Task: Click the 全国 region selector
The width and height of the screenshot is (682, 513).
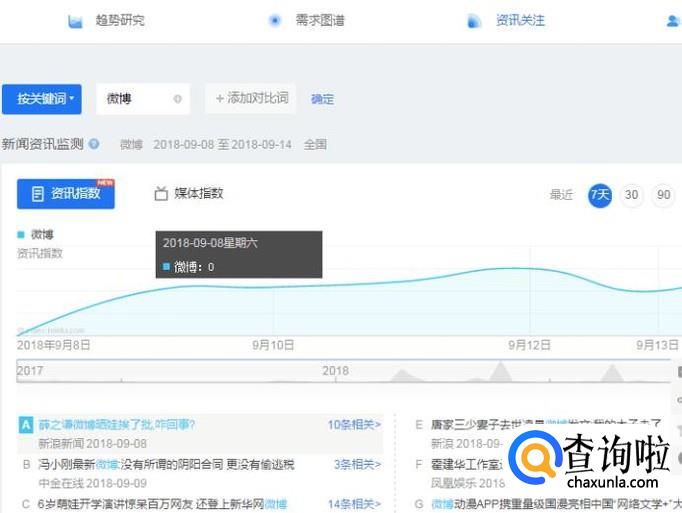Action: [x=315, y=144]
